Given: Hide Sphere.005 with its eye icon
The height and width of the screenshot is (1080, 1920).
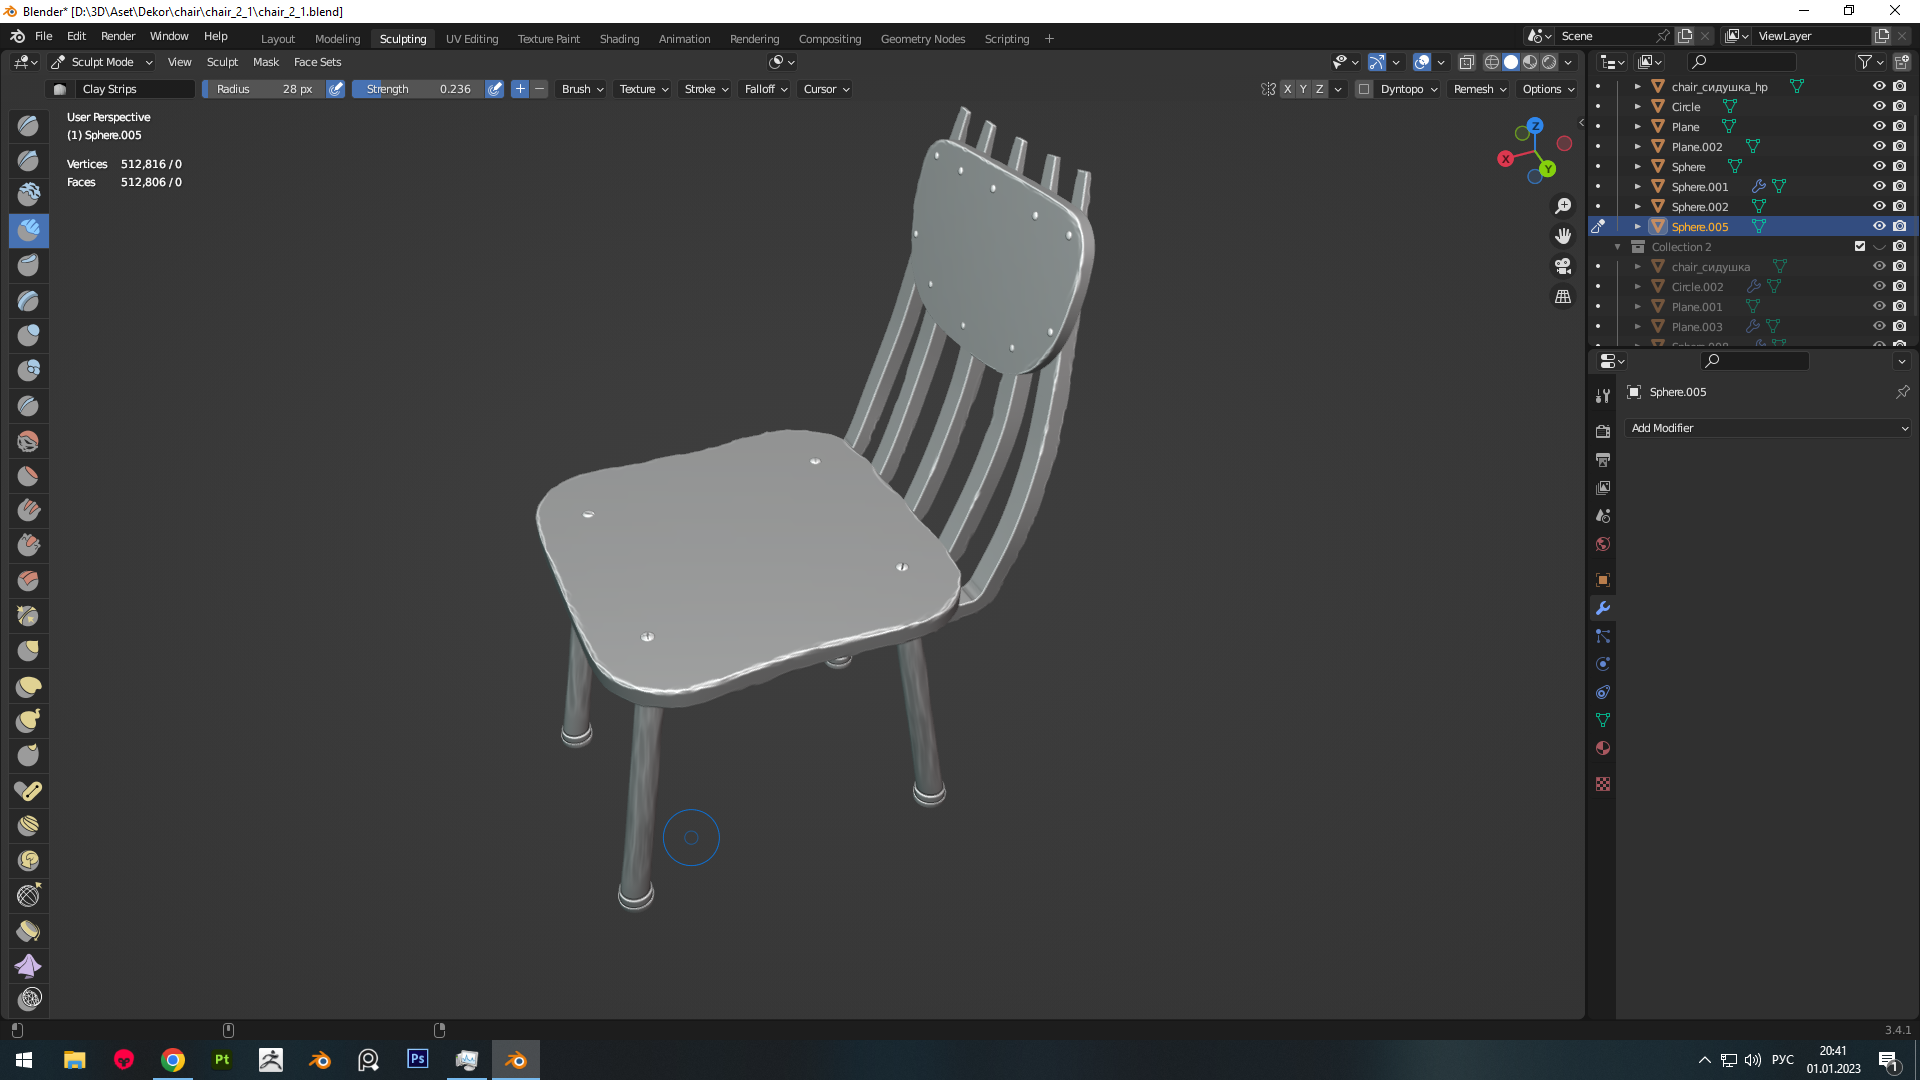Looking at the screenshot, I should click(x=1879, y=226).
